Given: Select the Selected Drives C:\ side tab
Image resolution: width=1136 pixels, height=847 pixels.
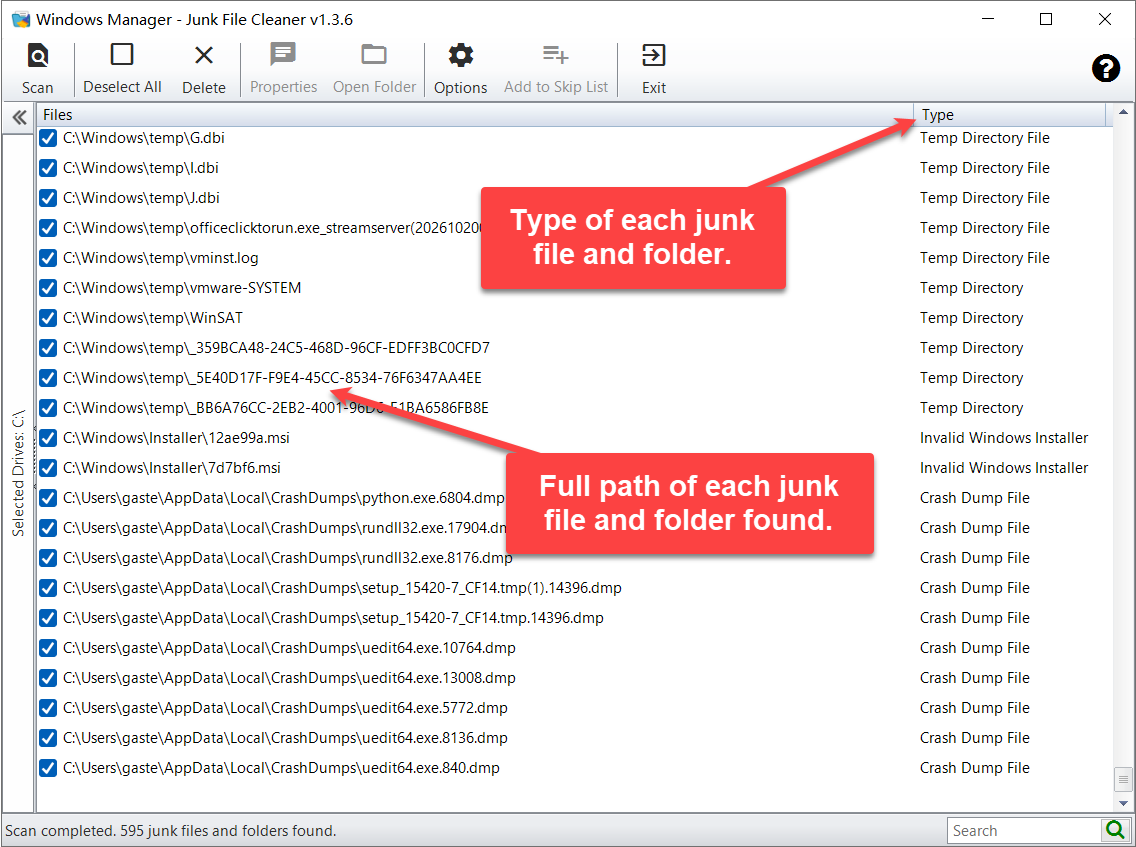Looking at the screenshot, I should pyautogui.click(x=18, y=473).
